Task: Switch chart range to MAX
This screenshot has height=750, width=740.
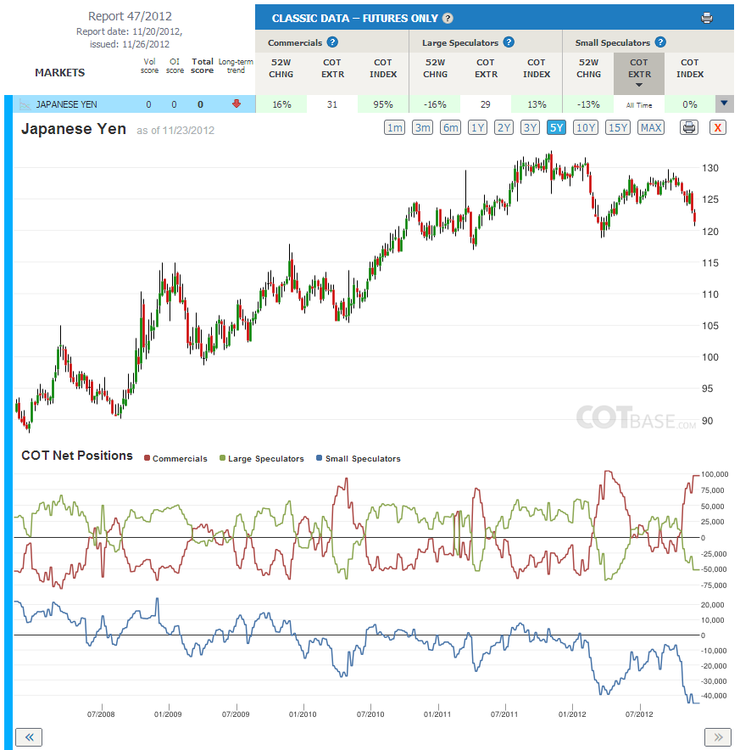Action: pyautogui.click(x=651, y=128)
